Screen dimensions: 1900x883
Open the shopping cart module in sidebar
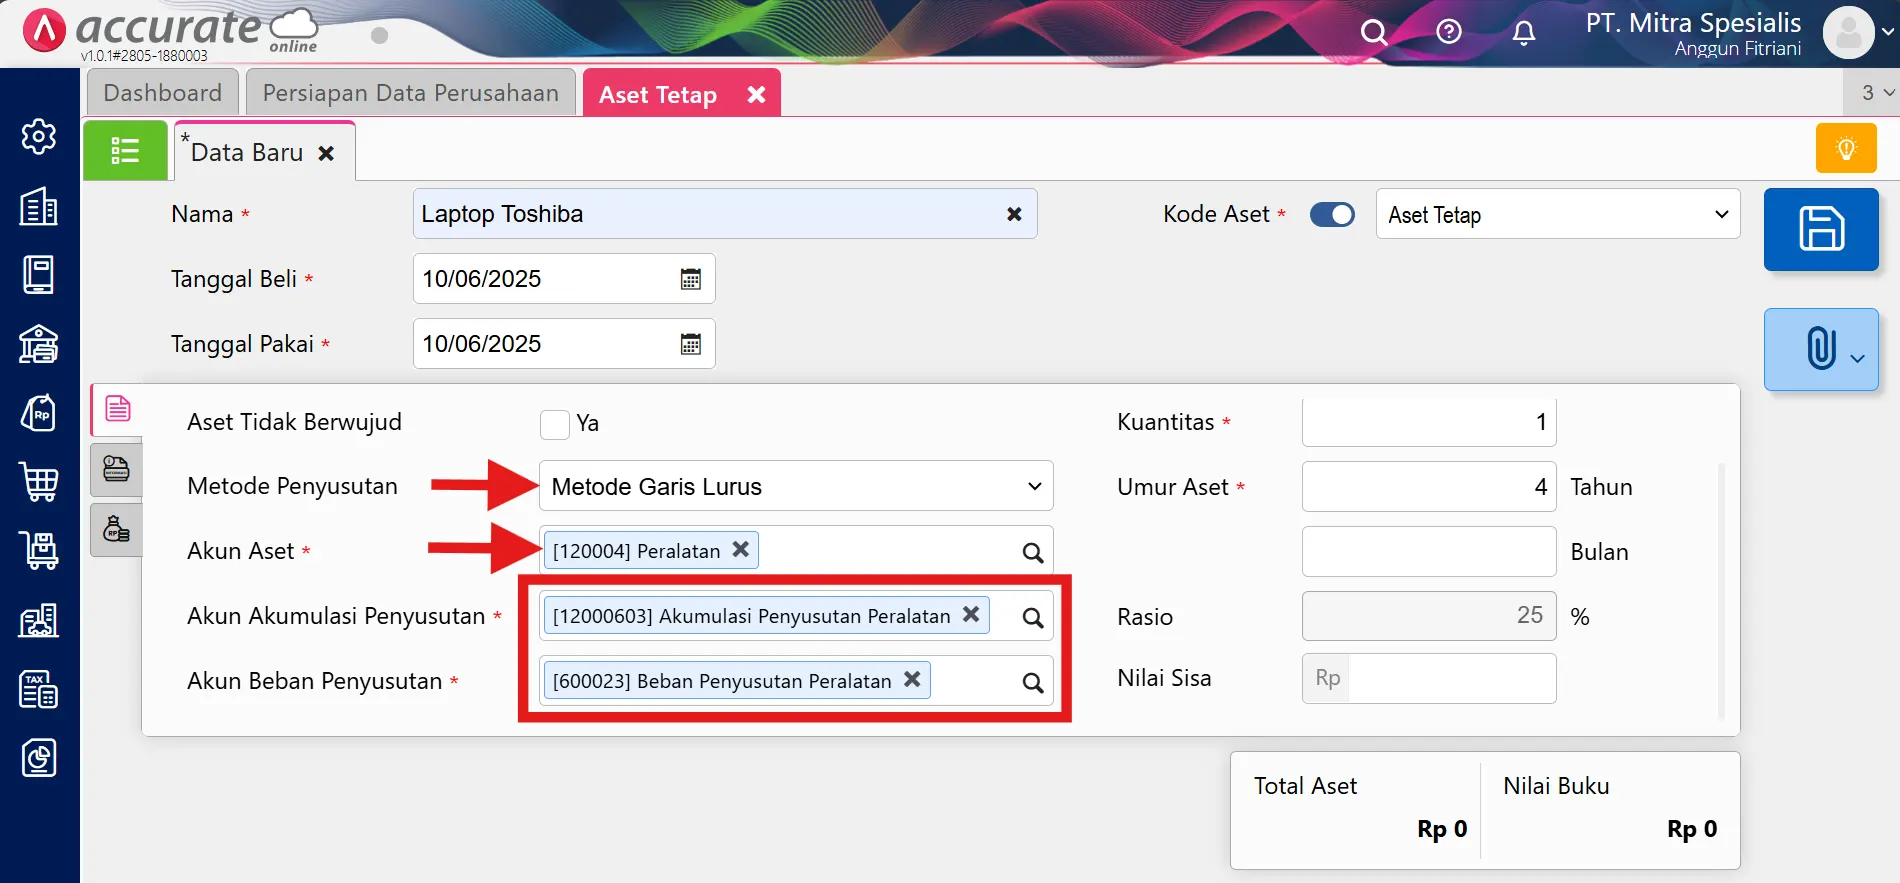point(39,481)
